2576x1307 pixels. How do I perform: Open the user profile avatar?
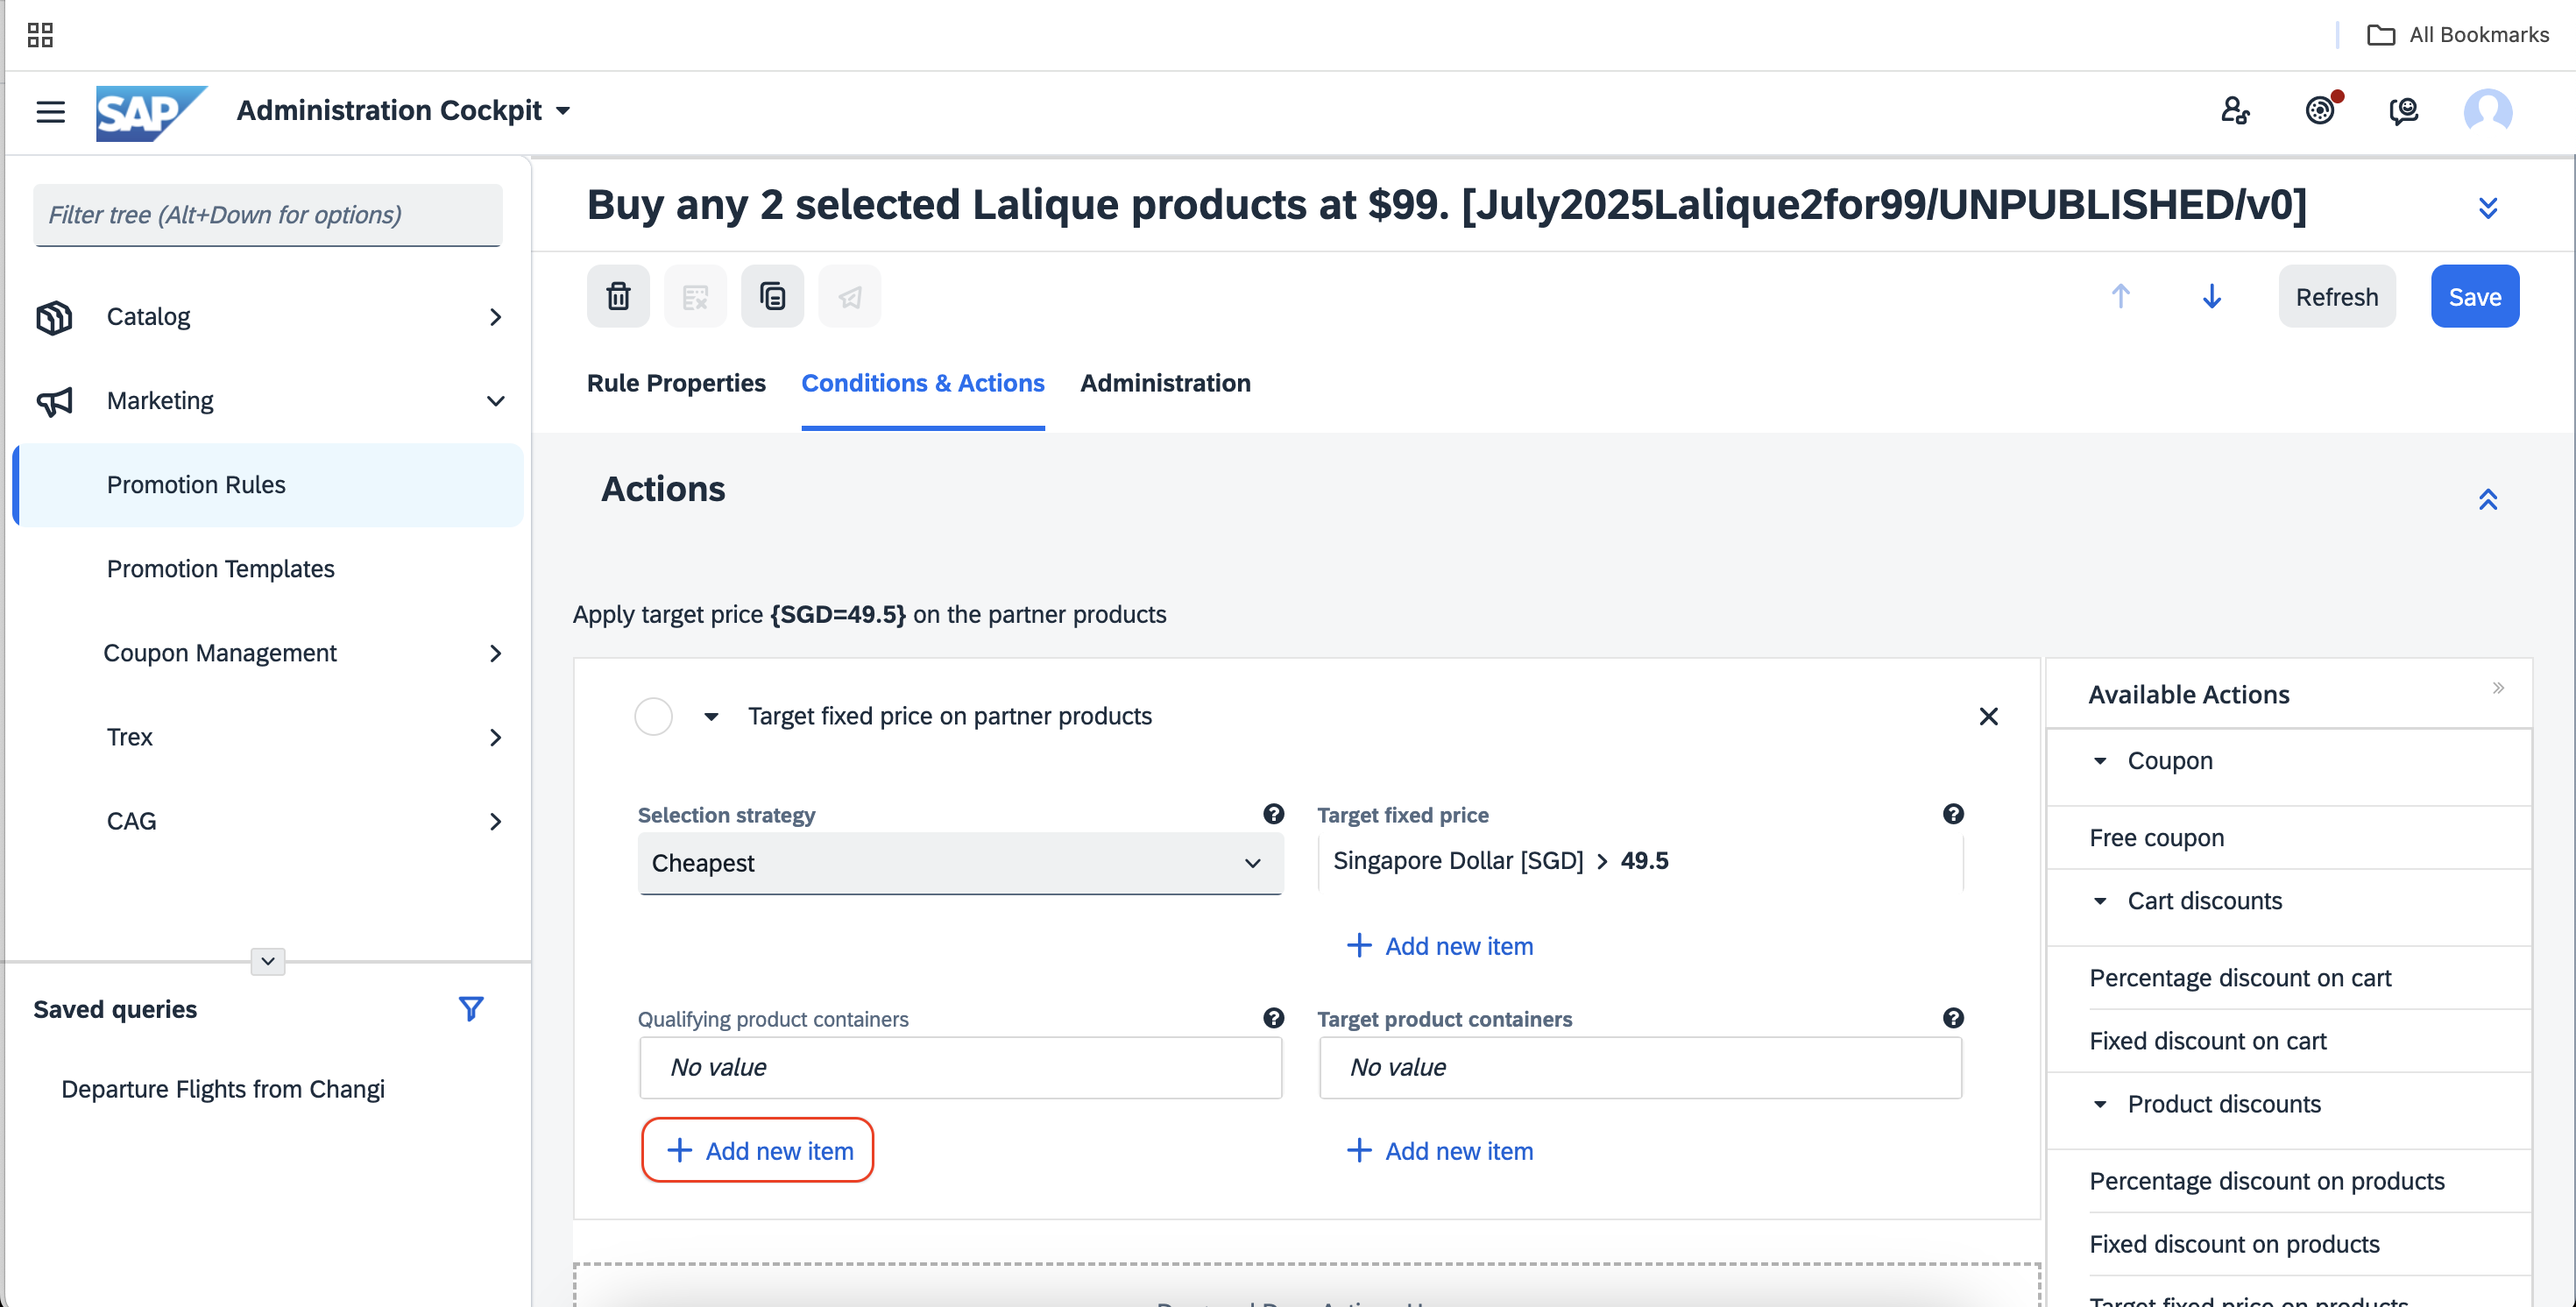(2488, 110)
